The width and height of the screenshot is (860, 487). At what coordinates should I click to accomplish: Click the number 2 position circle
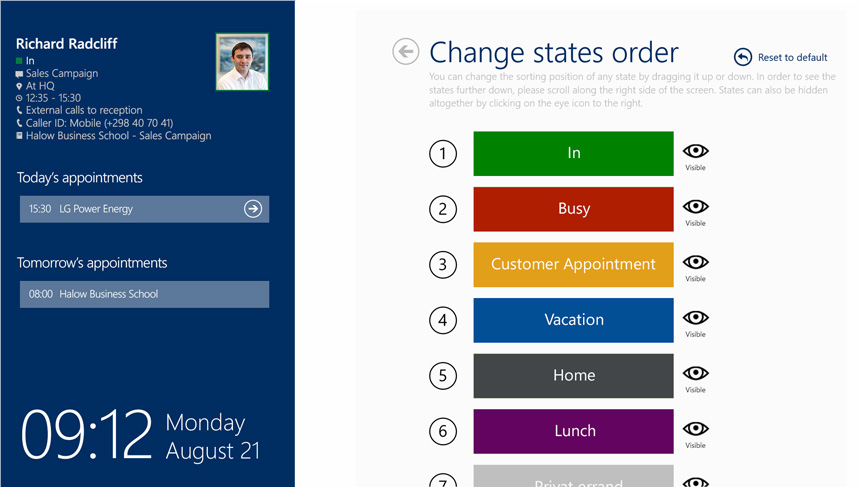pos(443,209)
